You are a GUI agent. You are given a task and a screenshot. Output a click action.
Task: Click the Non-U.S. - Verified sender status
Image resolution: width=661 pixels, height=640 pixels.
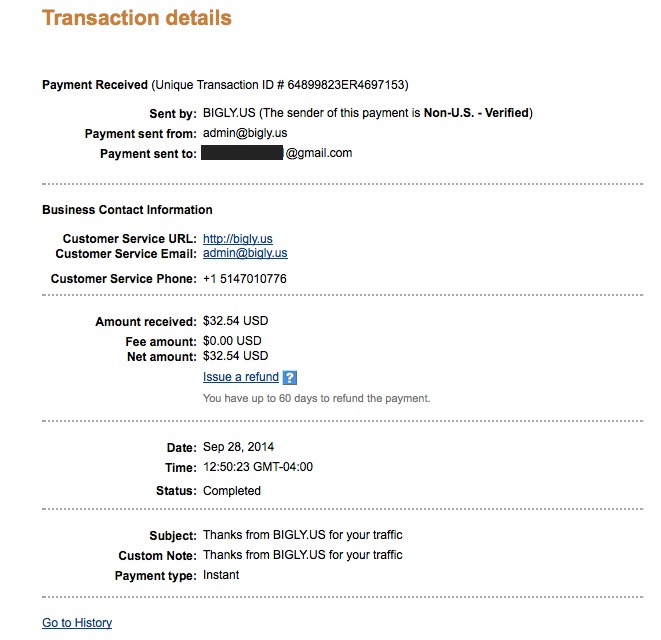tap(476, 113)
